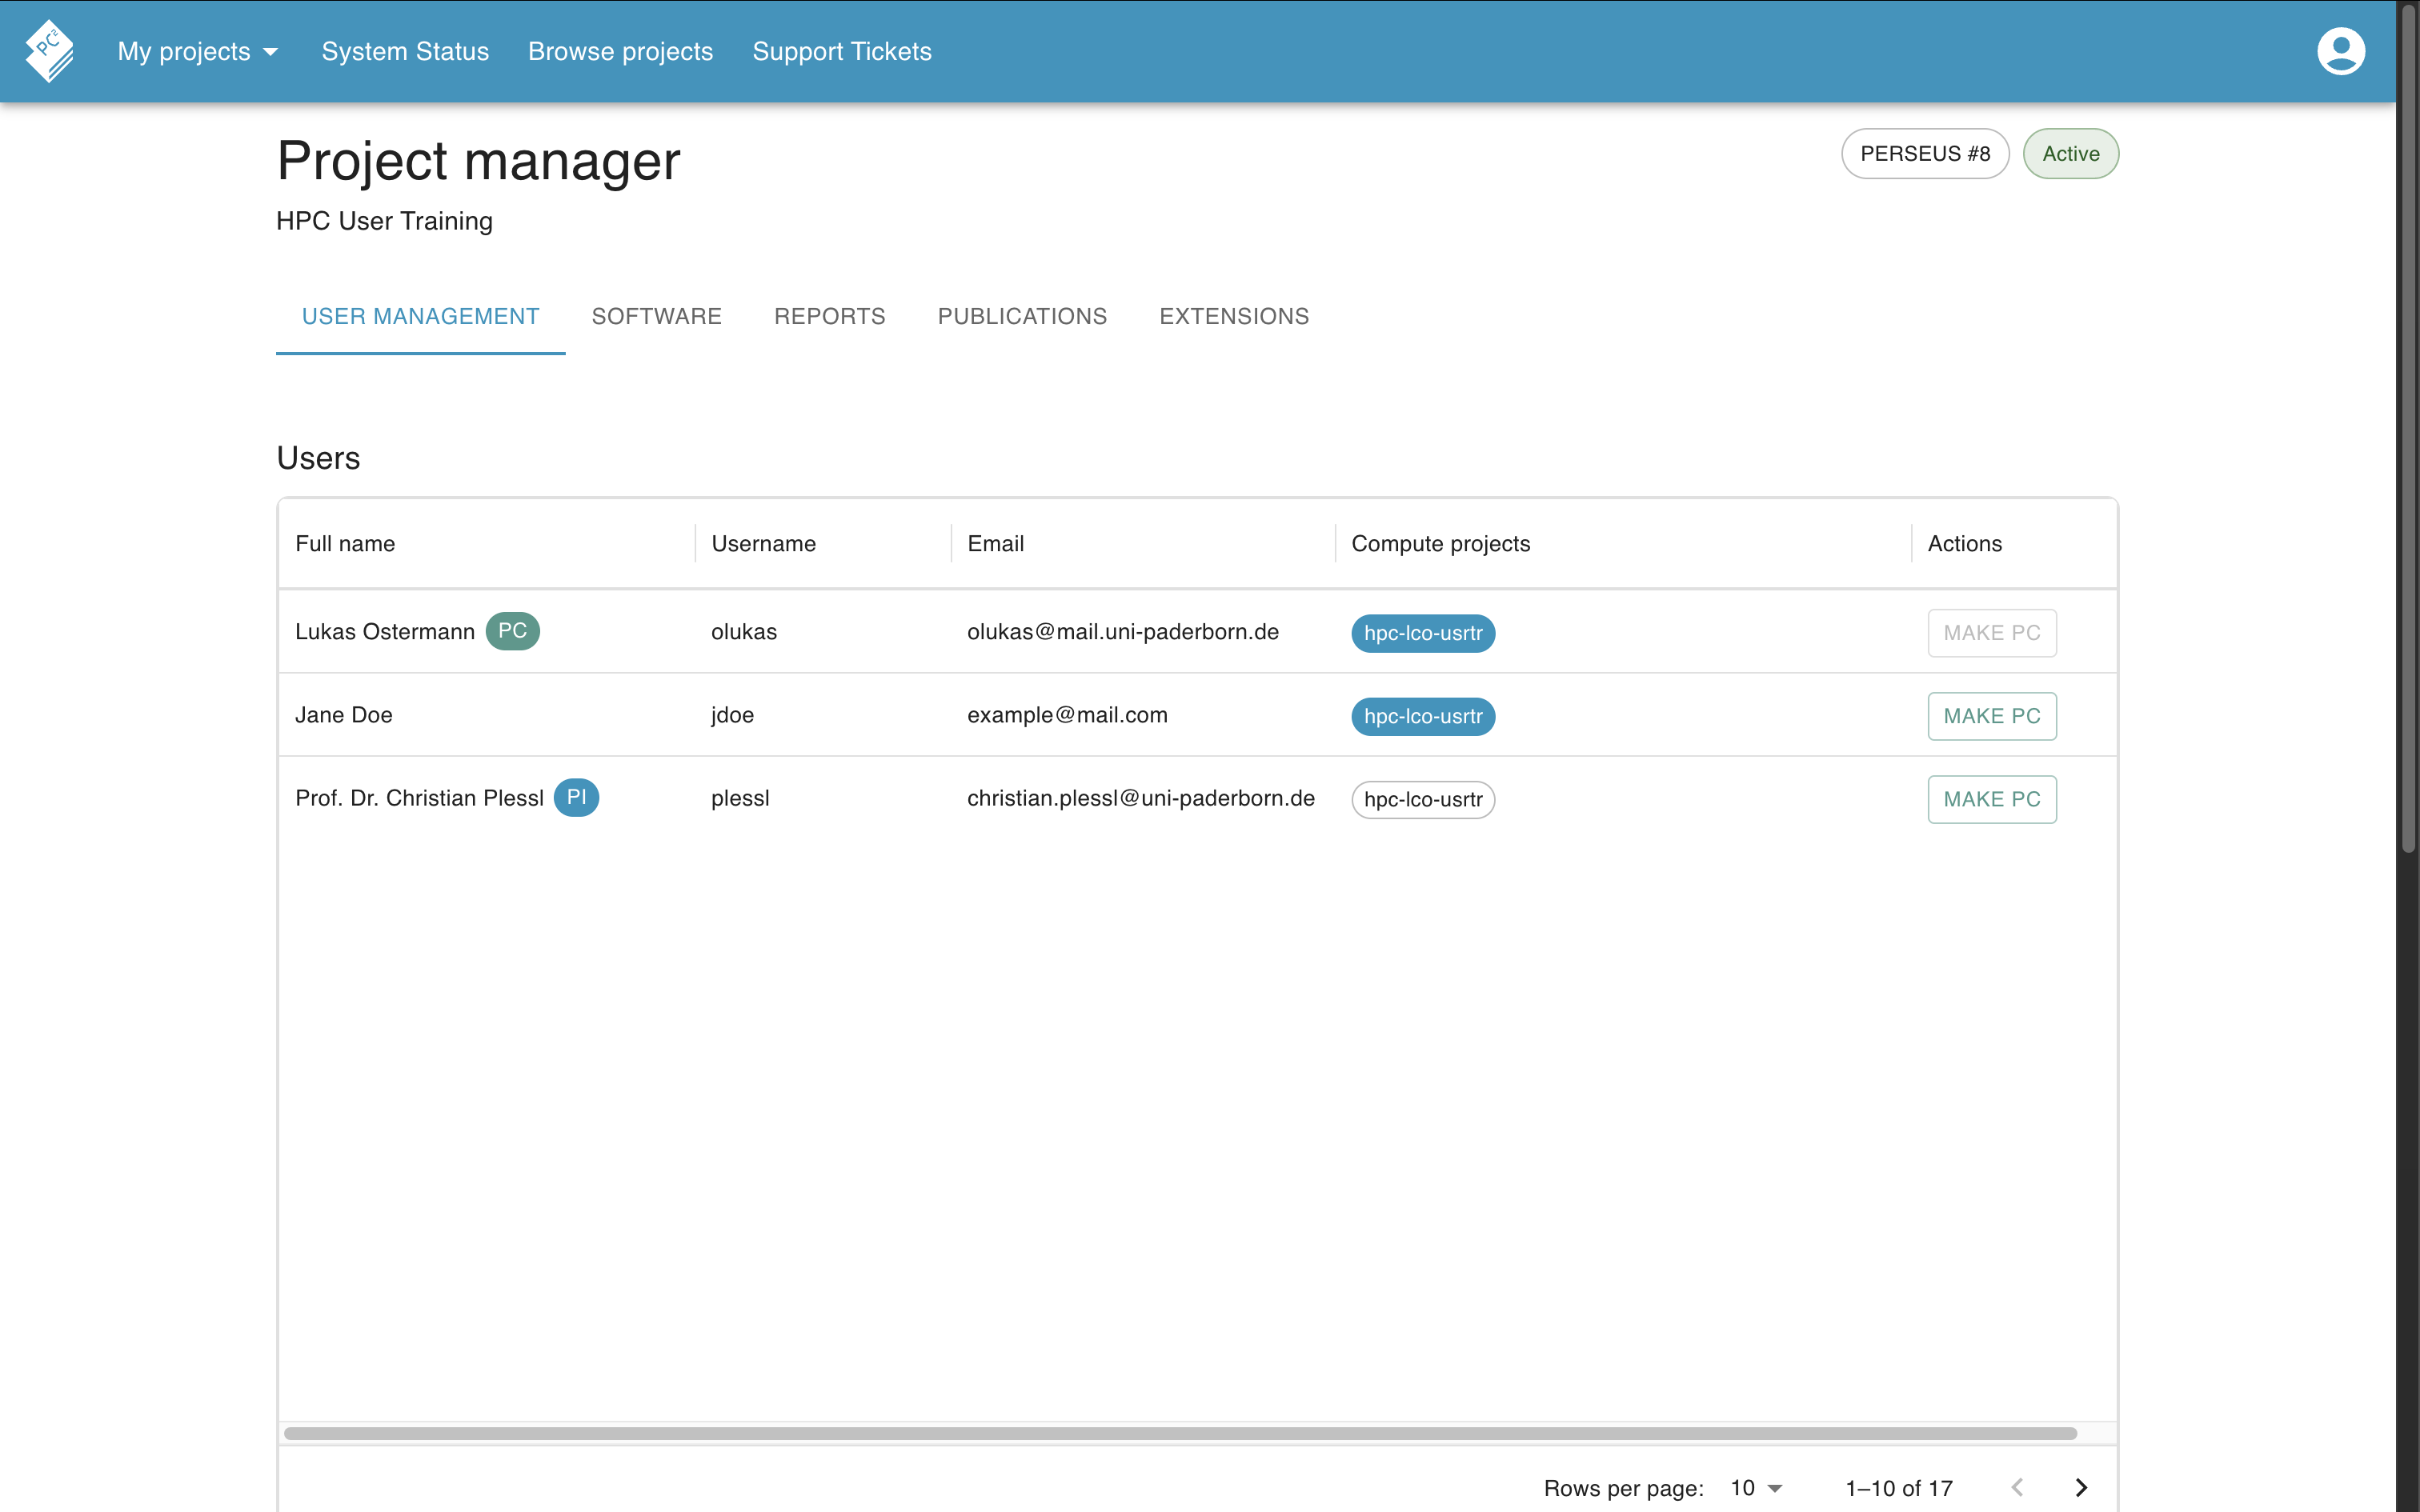Click email example@mail.com
The image size is (2420, 1512).
pos(1067,714)
